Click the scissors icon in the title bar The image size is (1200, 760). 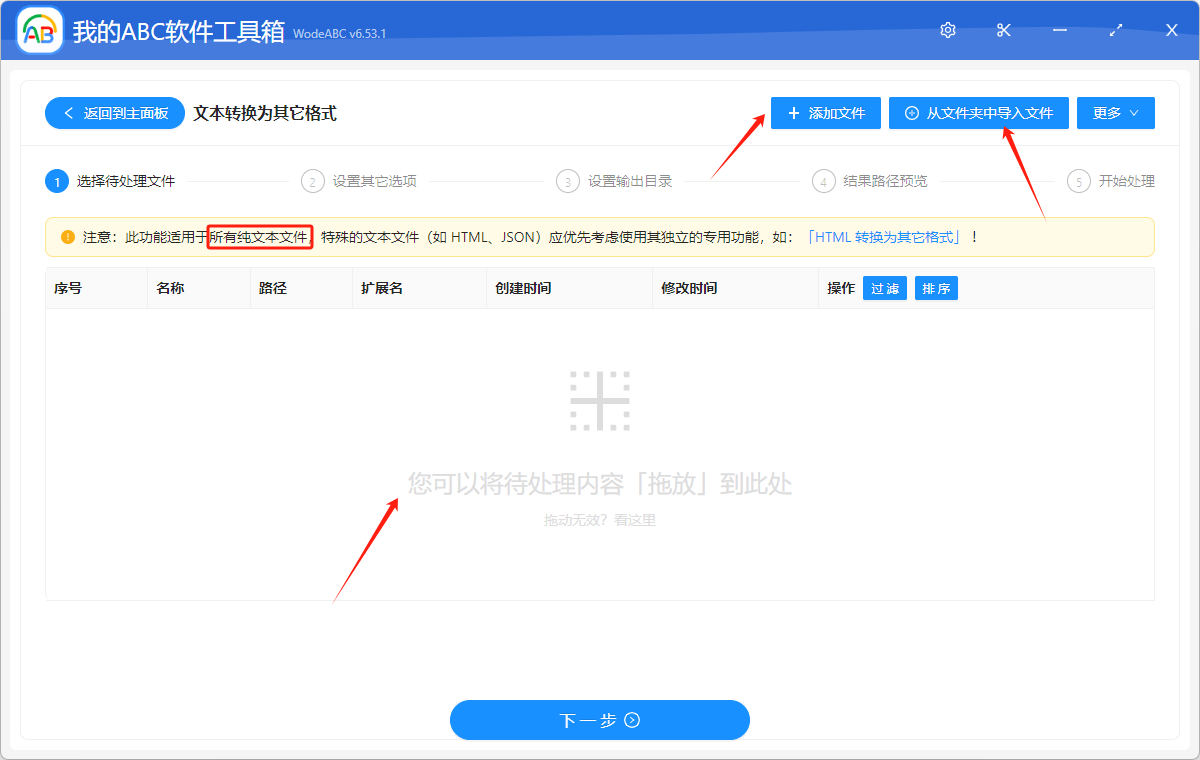[x=1003, y=30]
